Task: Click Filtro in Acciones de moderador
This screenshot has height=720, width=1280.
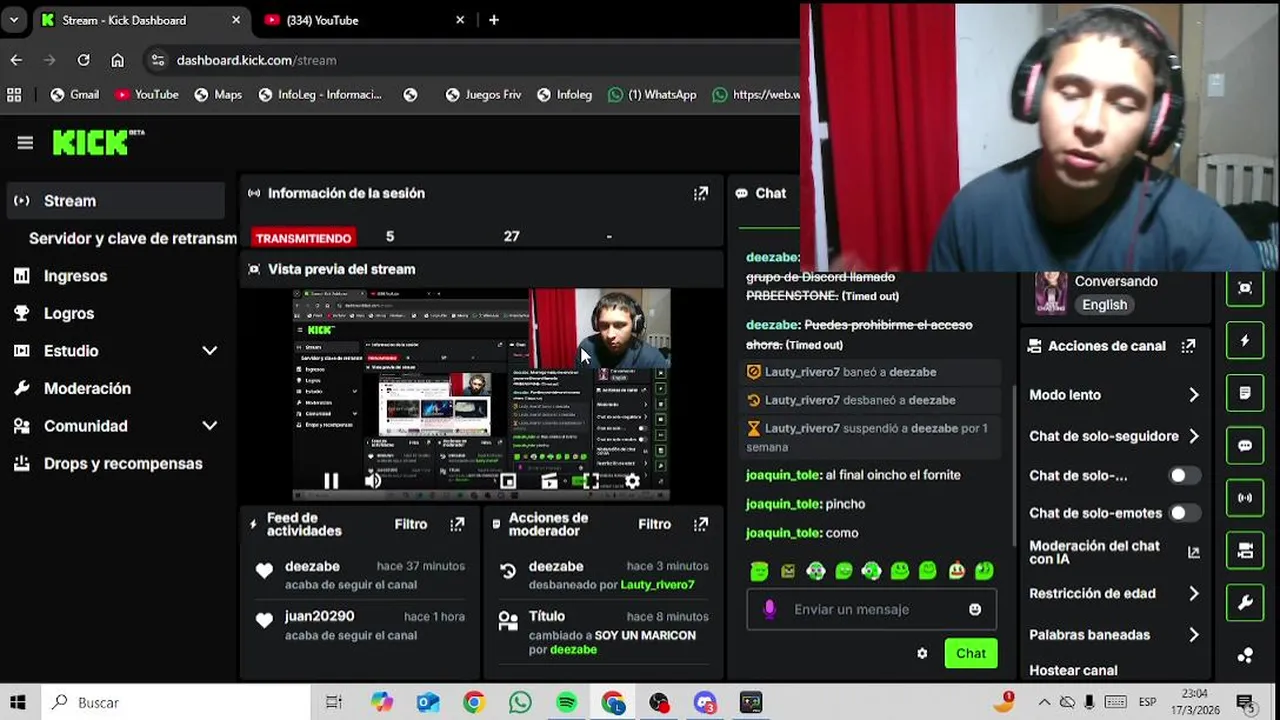Action: pos(655,524)
